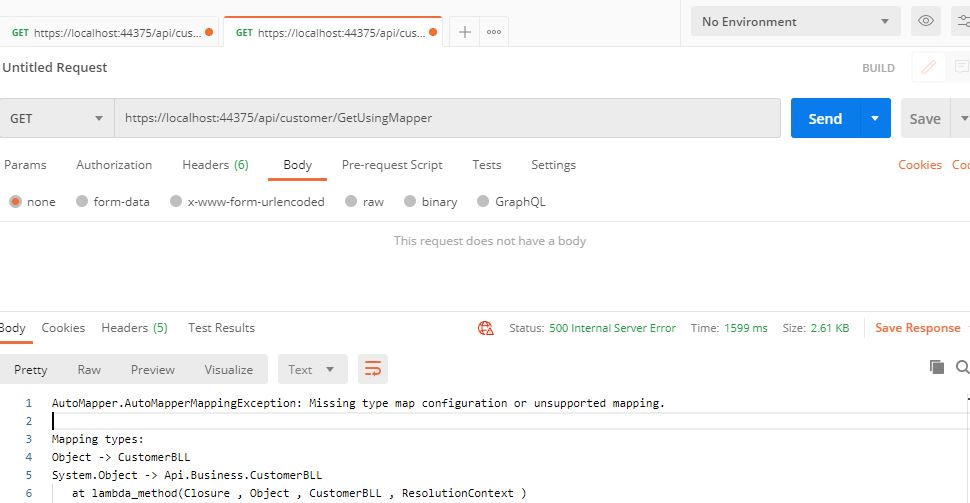Open the No Environment dropdown
The image size is (970, 503).
tap(795, 22)
